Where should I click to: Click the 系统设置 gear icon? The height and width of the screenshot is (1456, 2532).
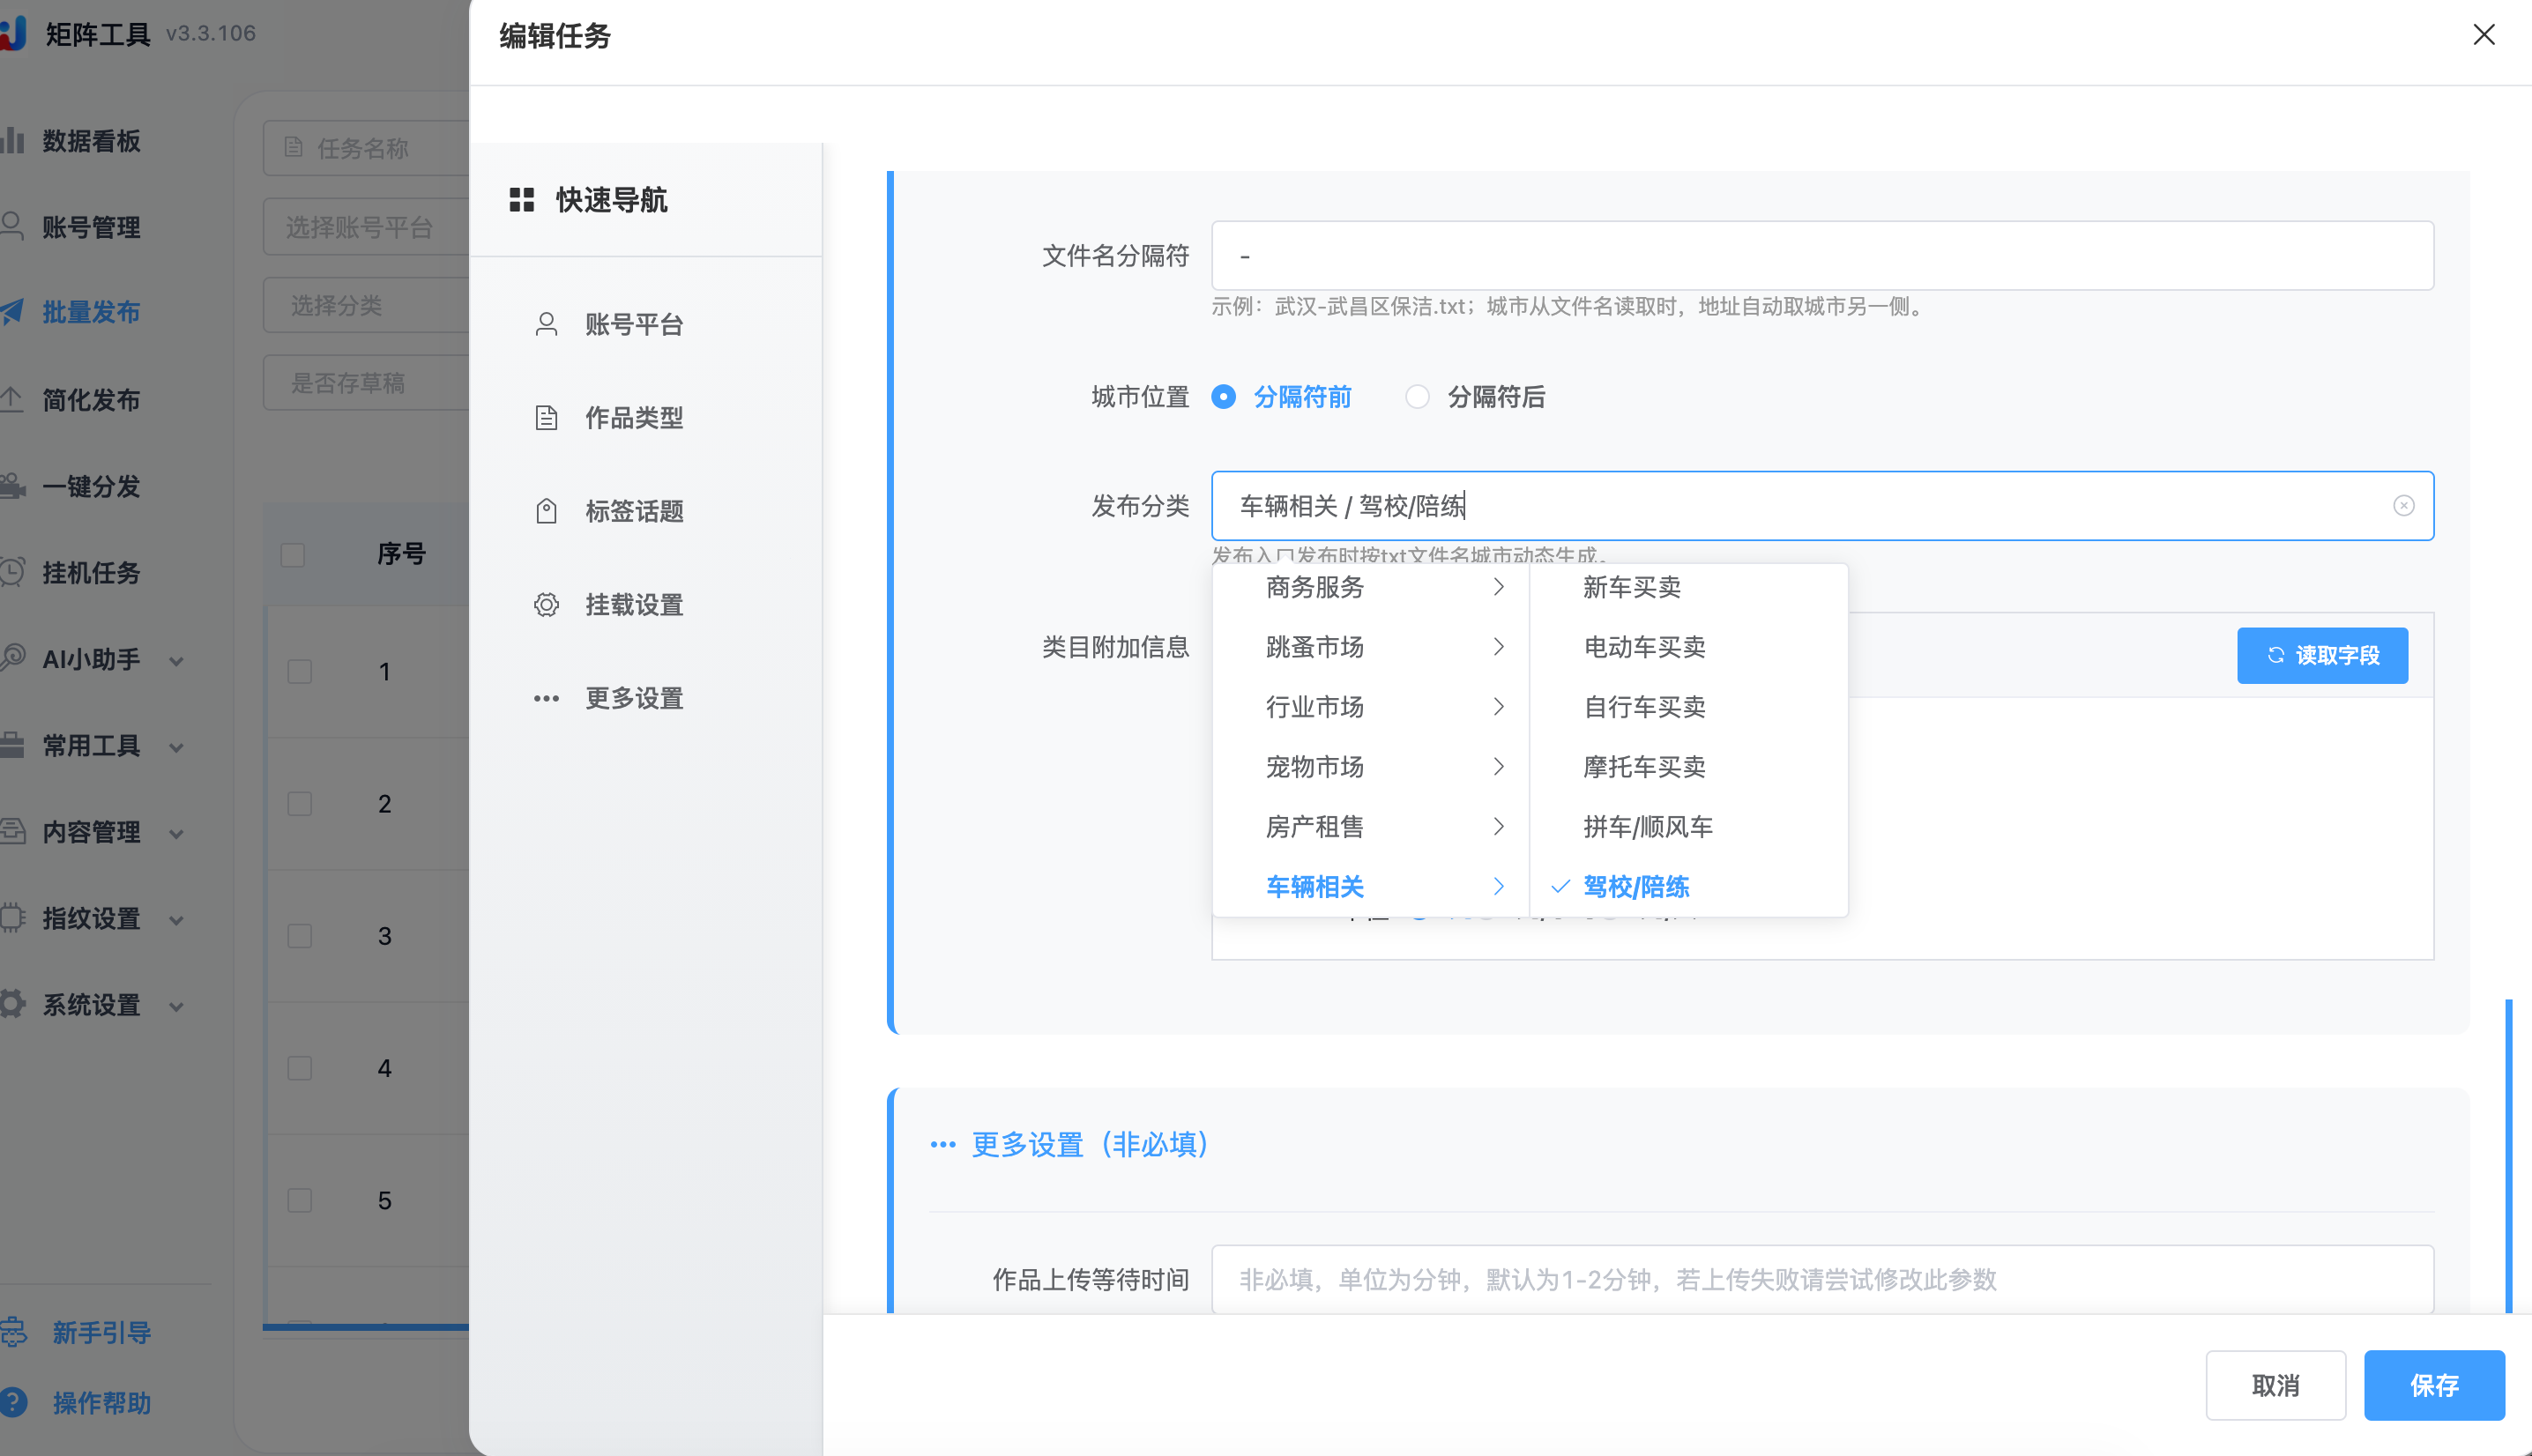point(12,1004)
